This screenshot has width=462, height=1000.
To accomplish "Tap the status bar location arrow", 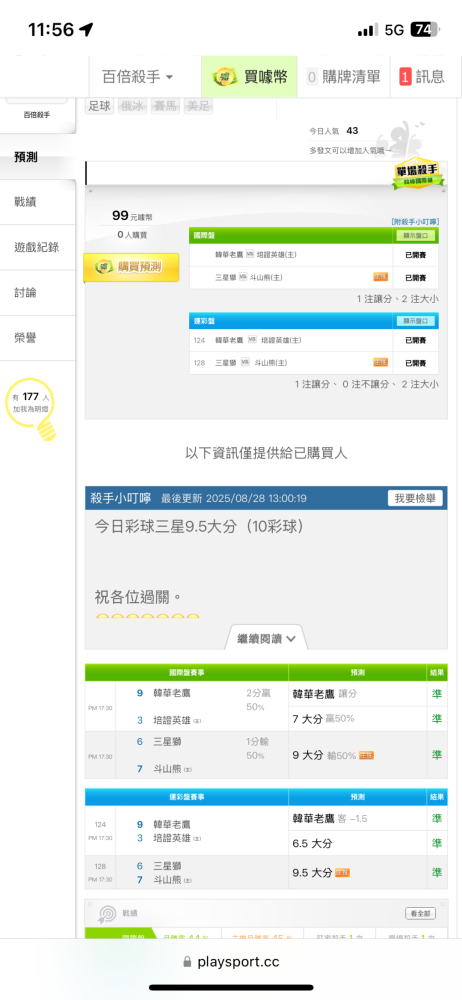I will coord(86,29).
